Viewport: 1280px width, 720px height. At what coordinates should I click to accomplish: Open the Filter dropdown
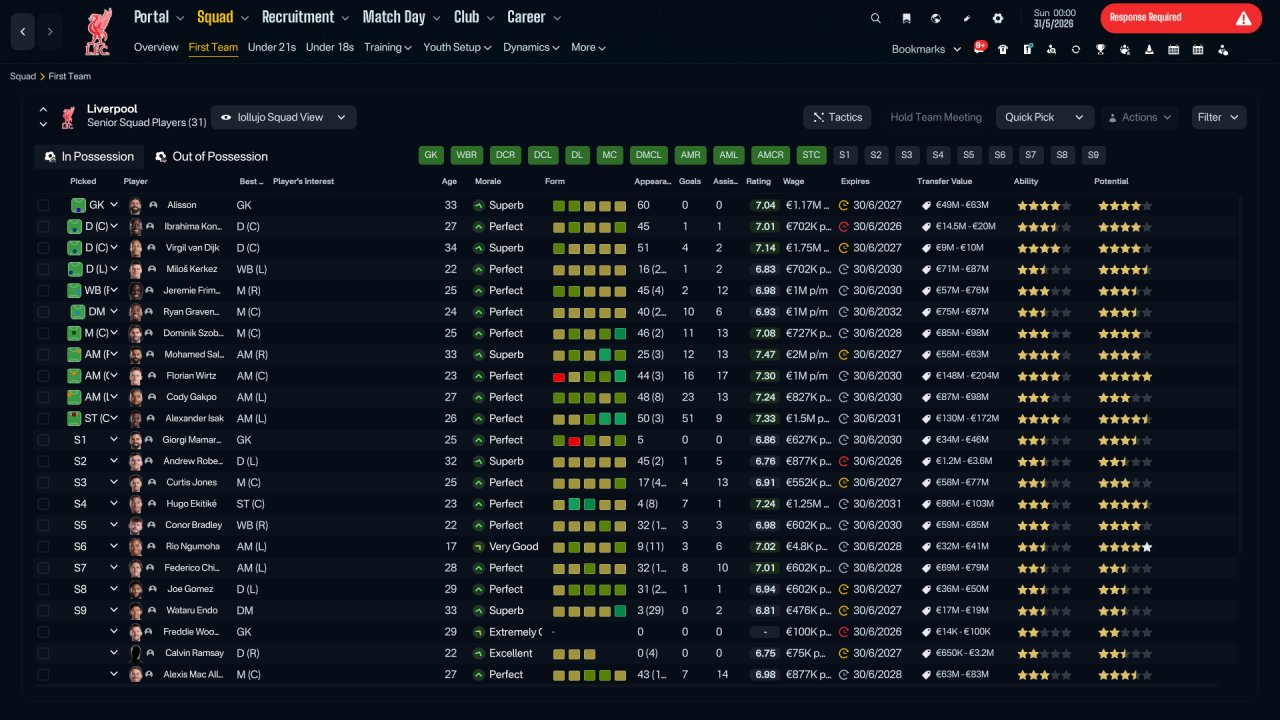1218,117
